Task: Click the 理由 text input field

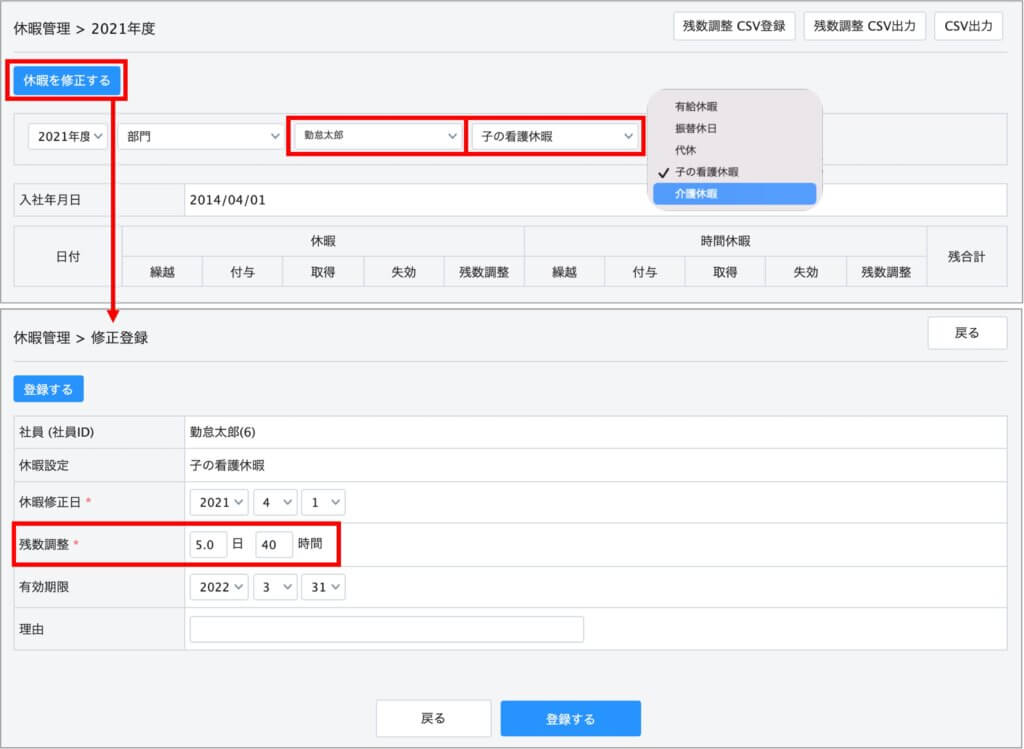Action: (386, 629)
